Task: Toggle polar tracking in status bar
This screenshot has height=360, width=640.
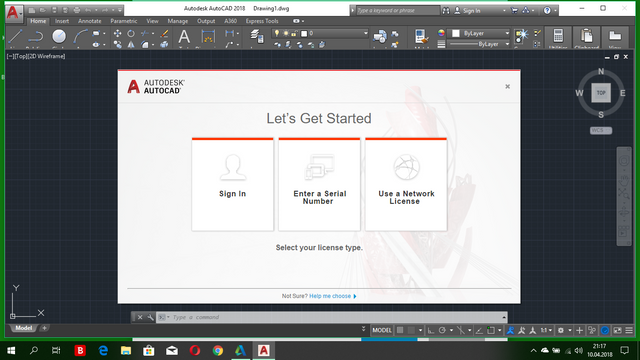Action: 442,330
